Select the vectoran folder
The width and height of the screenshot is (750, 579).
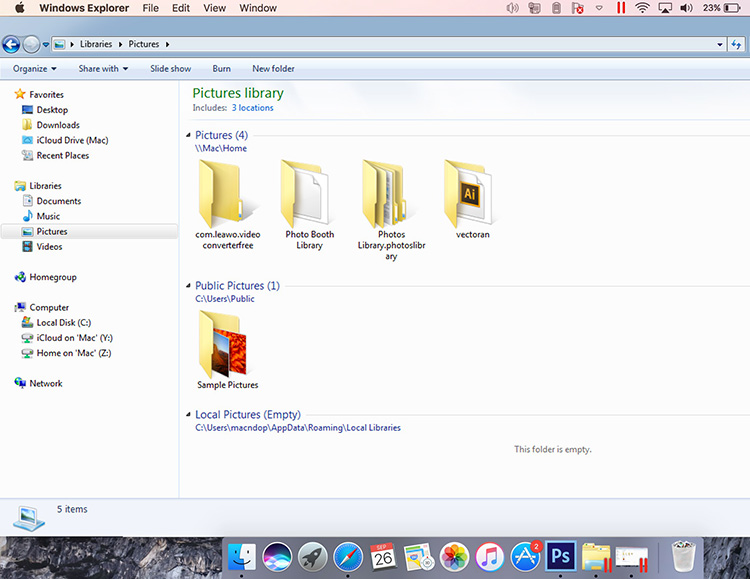[473, 200]
